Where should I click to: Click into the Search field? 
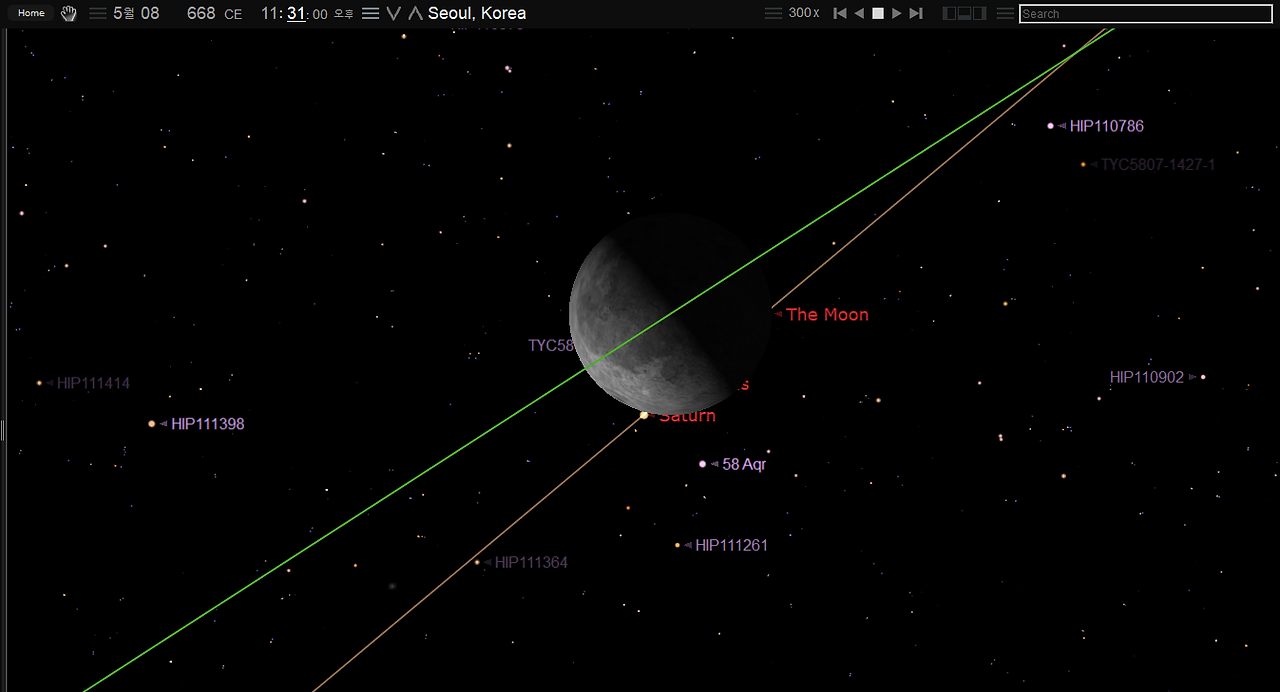point(1146,14)
